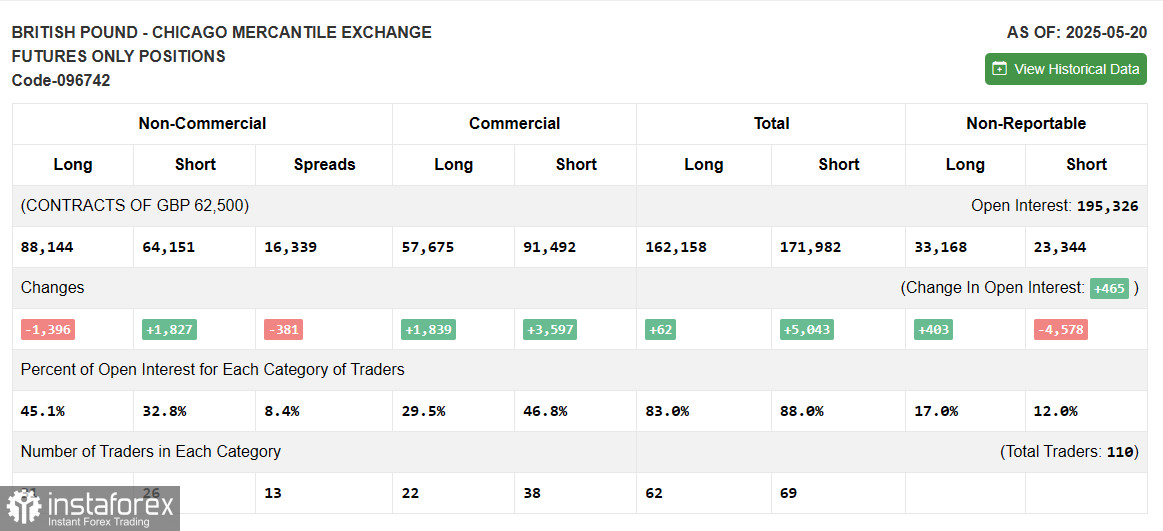Click the red -4,578 change badge
Viewport: 1163px width, 531px height.
(x=1060, y=329)
